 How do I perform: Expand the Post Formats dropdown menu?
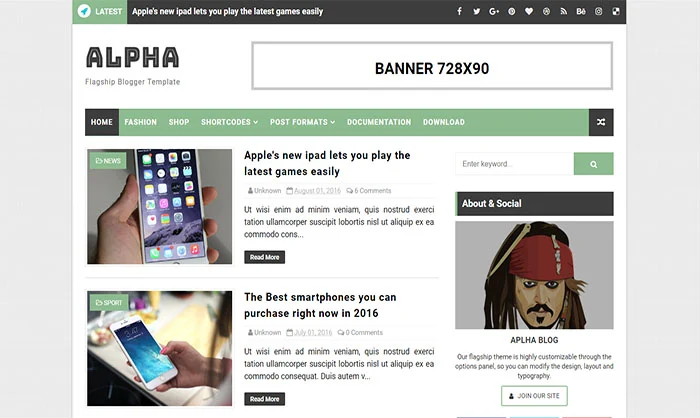click(302, 122)
